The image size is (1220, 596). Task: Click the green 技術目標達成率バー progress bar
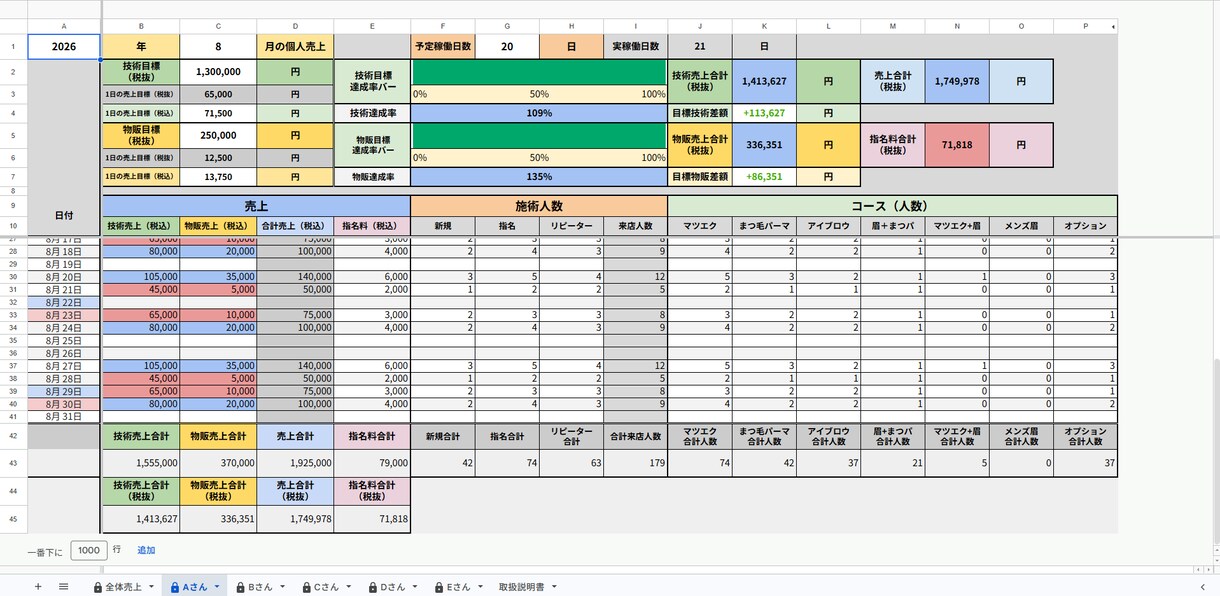539,72
